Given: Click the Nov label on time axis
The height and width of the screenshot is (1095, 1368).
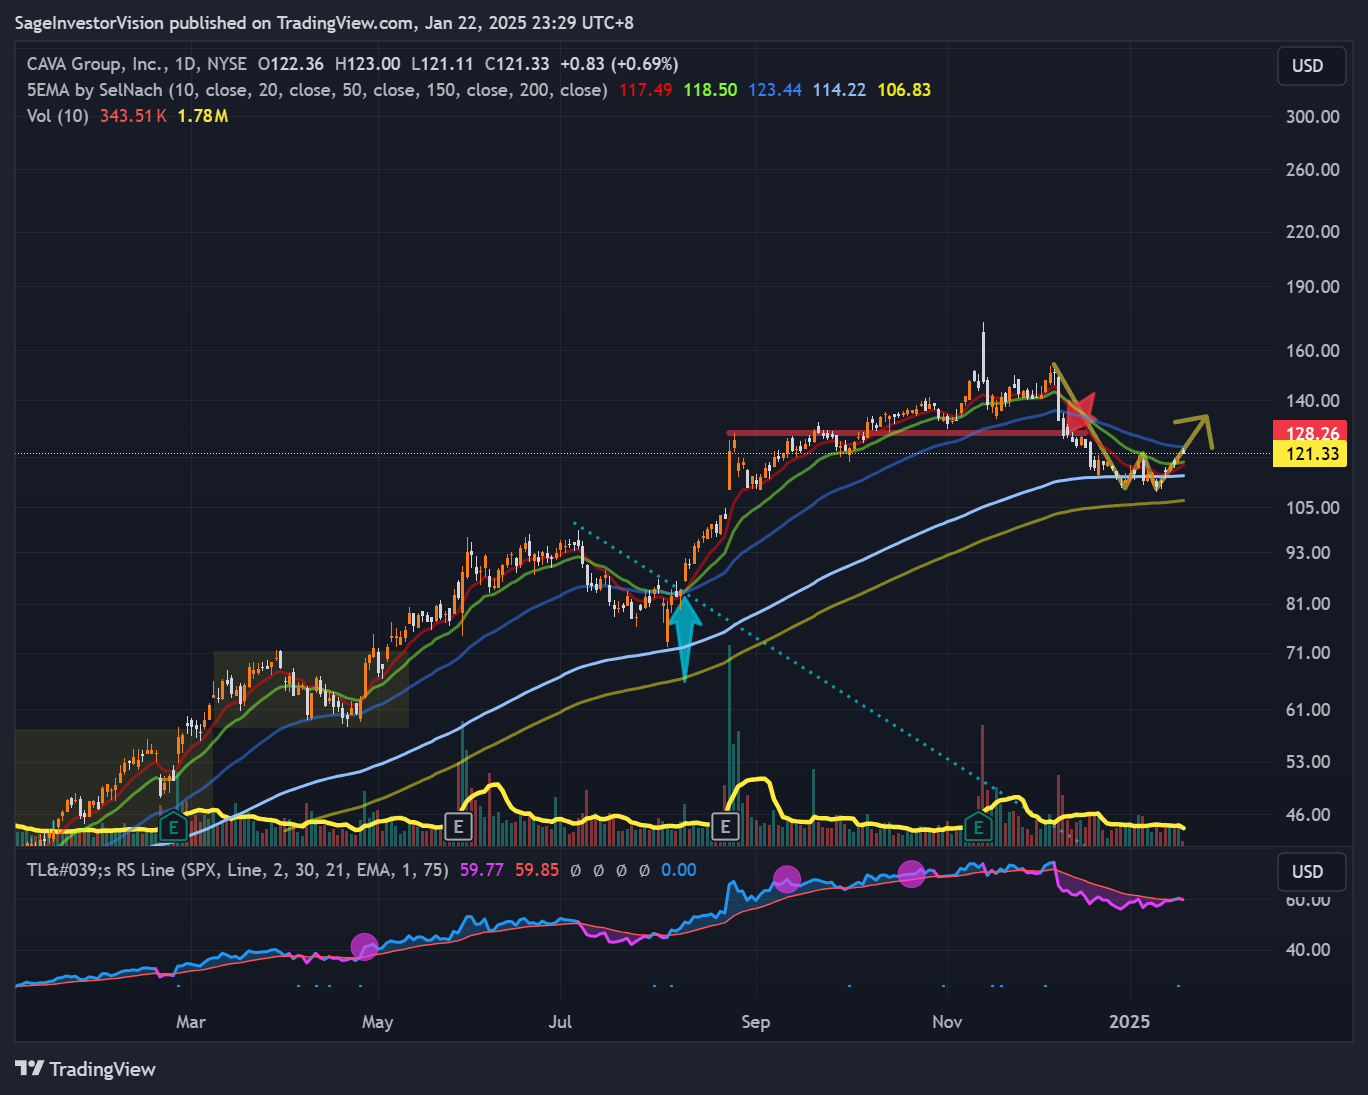Looking at the screenshot, I should pyautogui.click(x=947, y=1022).
